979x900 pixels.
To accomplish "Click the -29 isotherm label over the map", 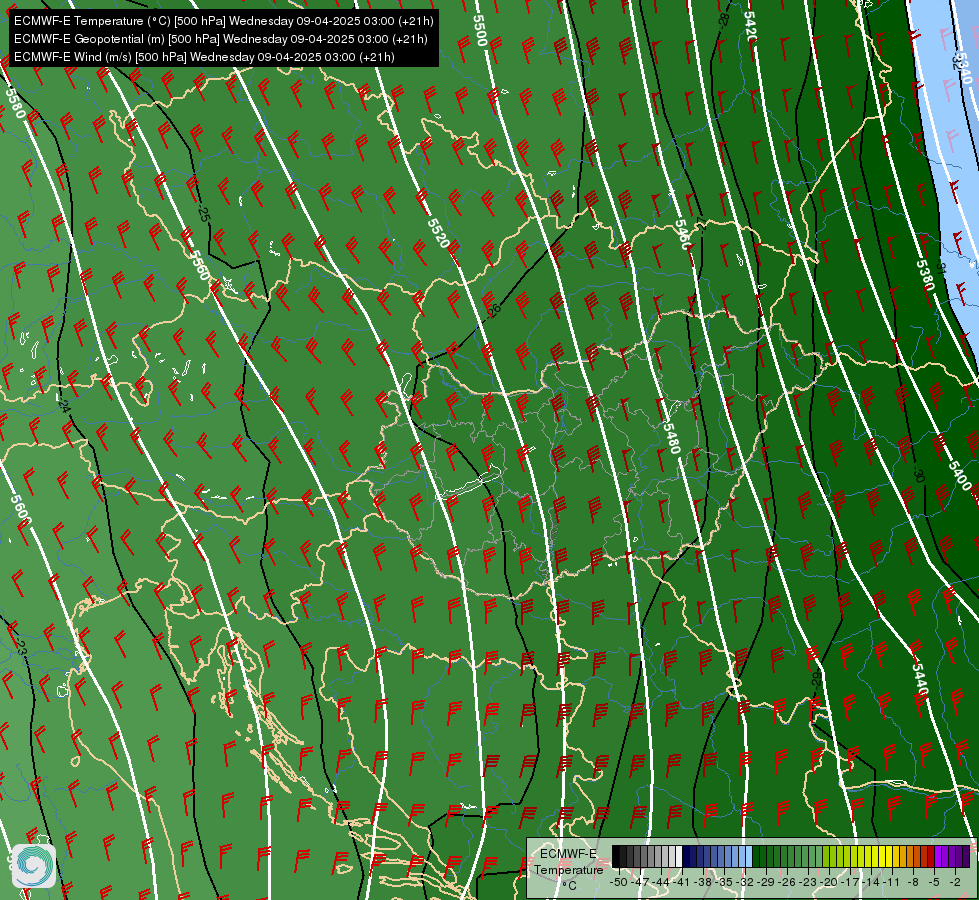I will point(816,680).
